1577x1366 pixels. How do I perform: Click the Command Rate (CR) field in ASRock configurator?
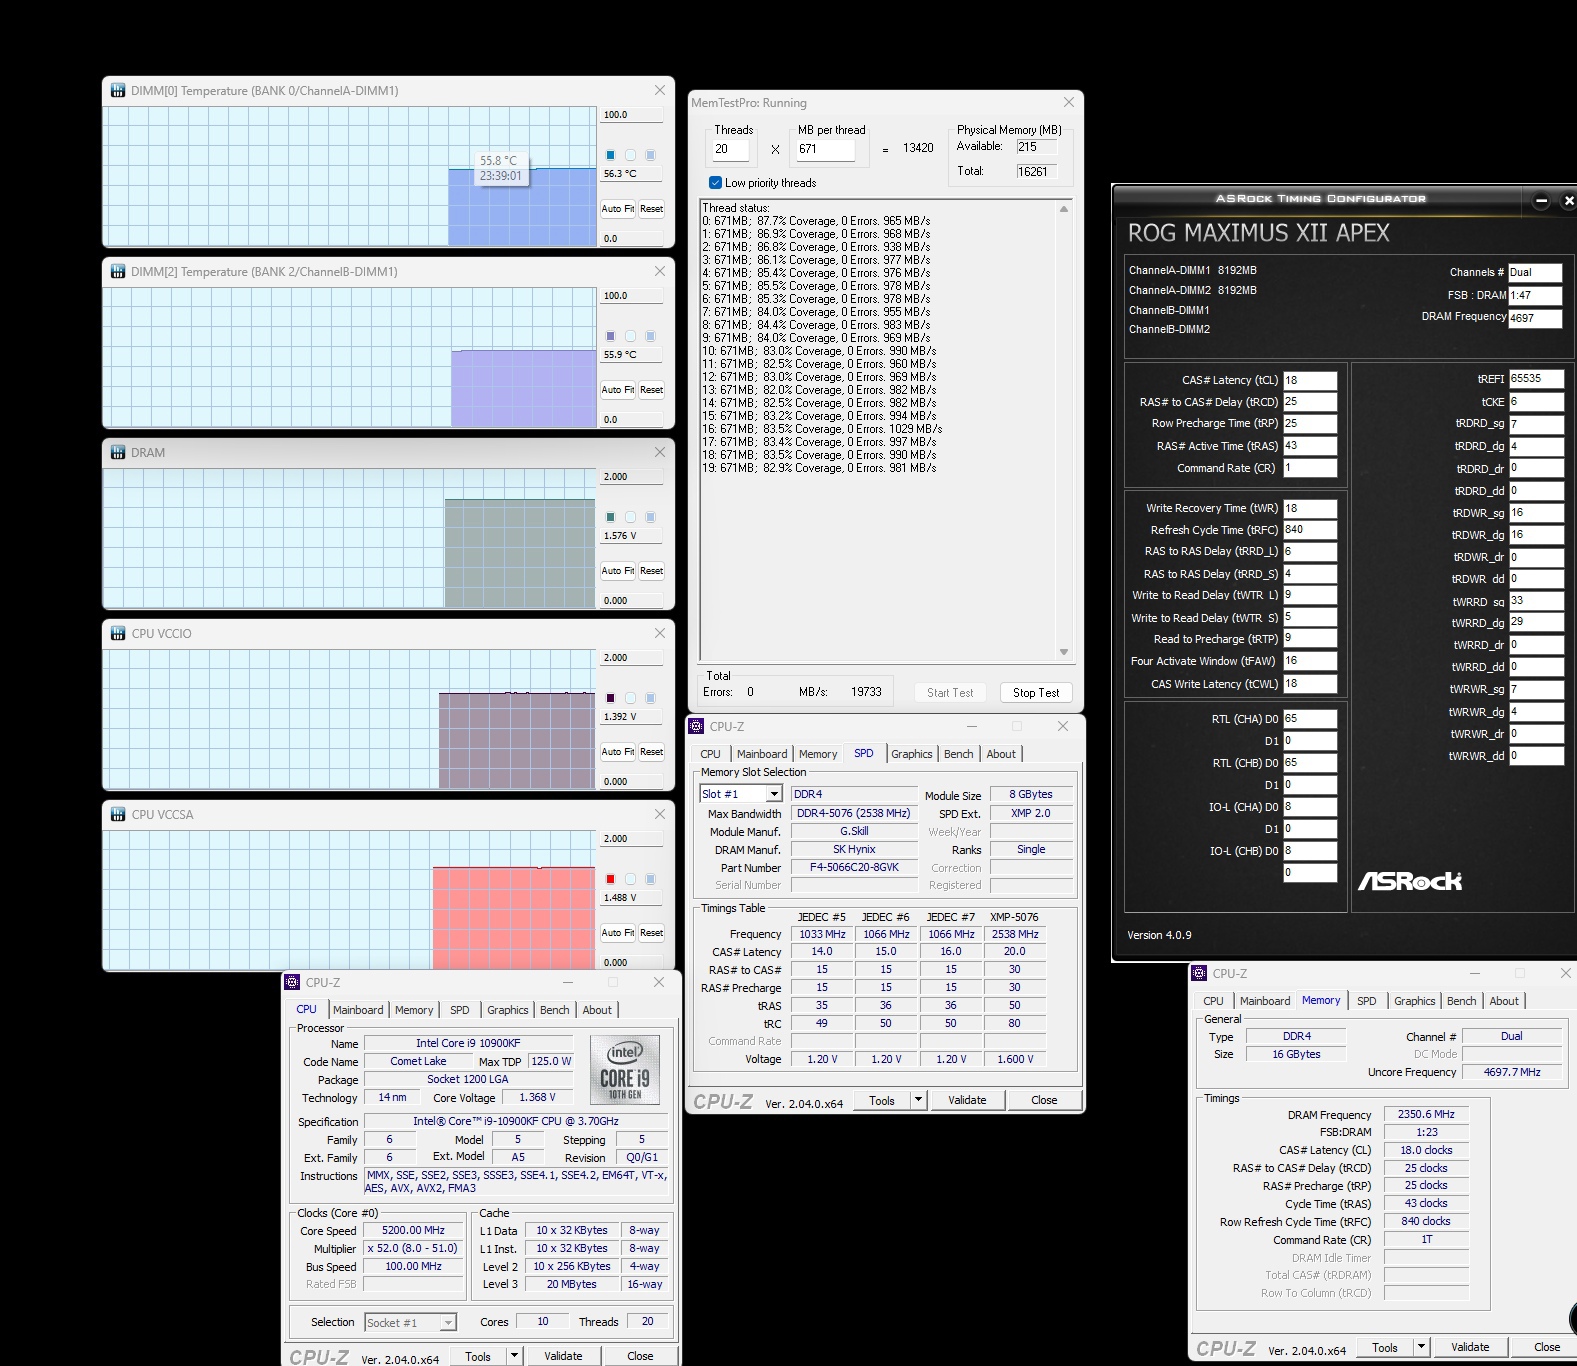click(1310, 468)
